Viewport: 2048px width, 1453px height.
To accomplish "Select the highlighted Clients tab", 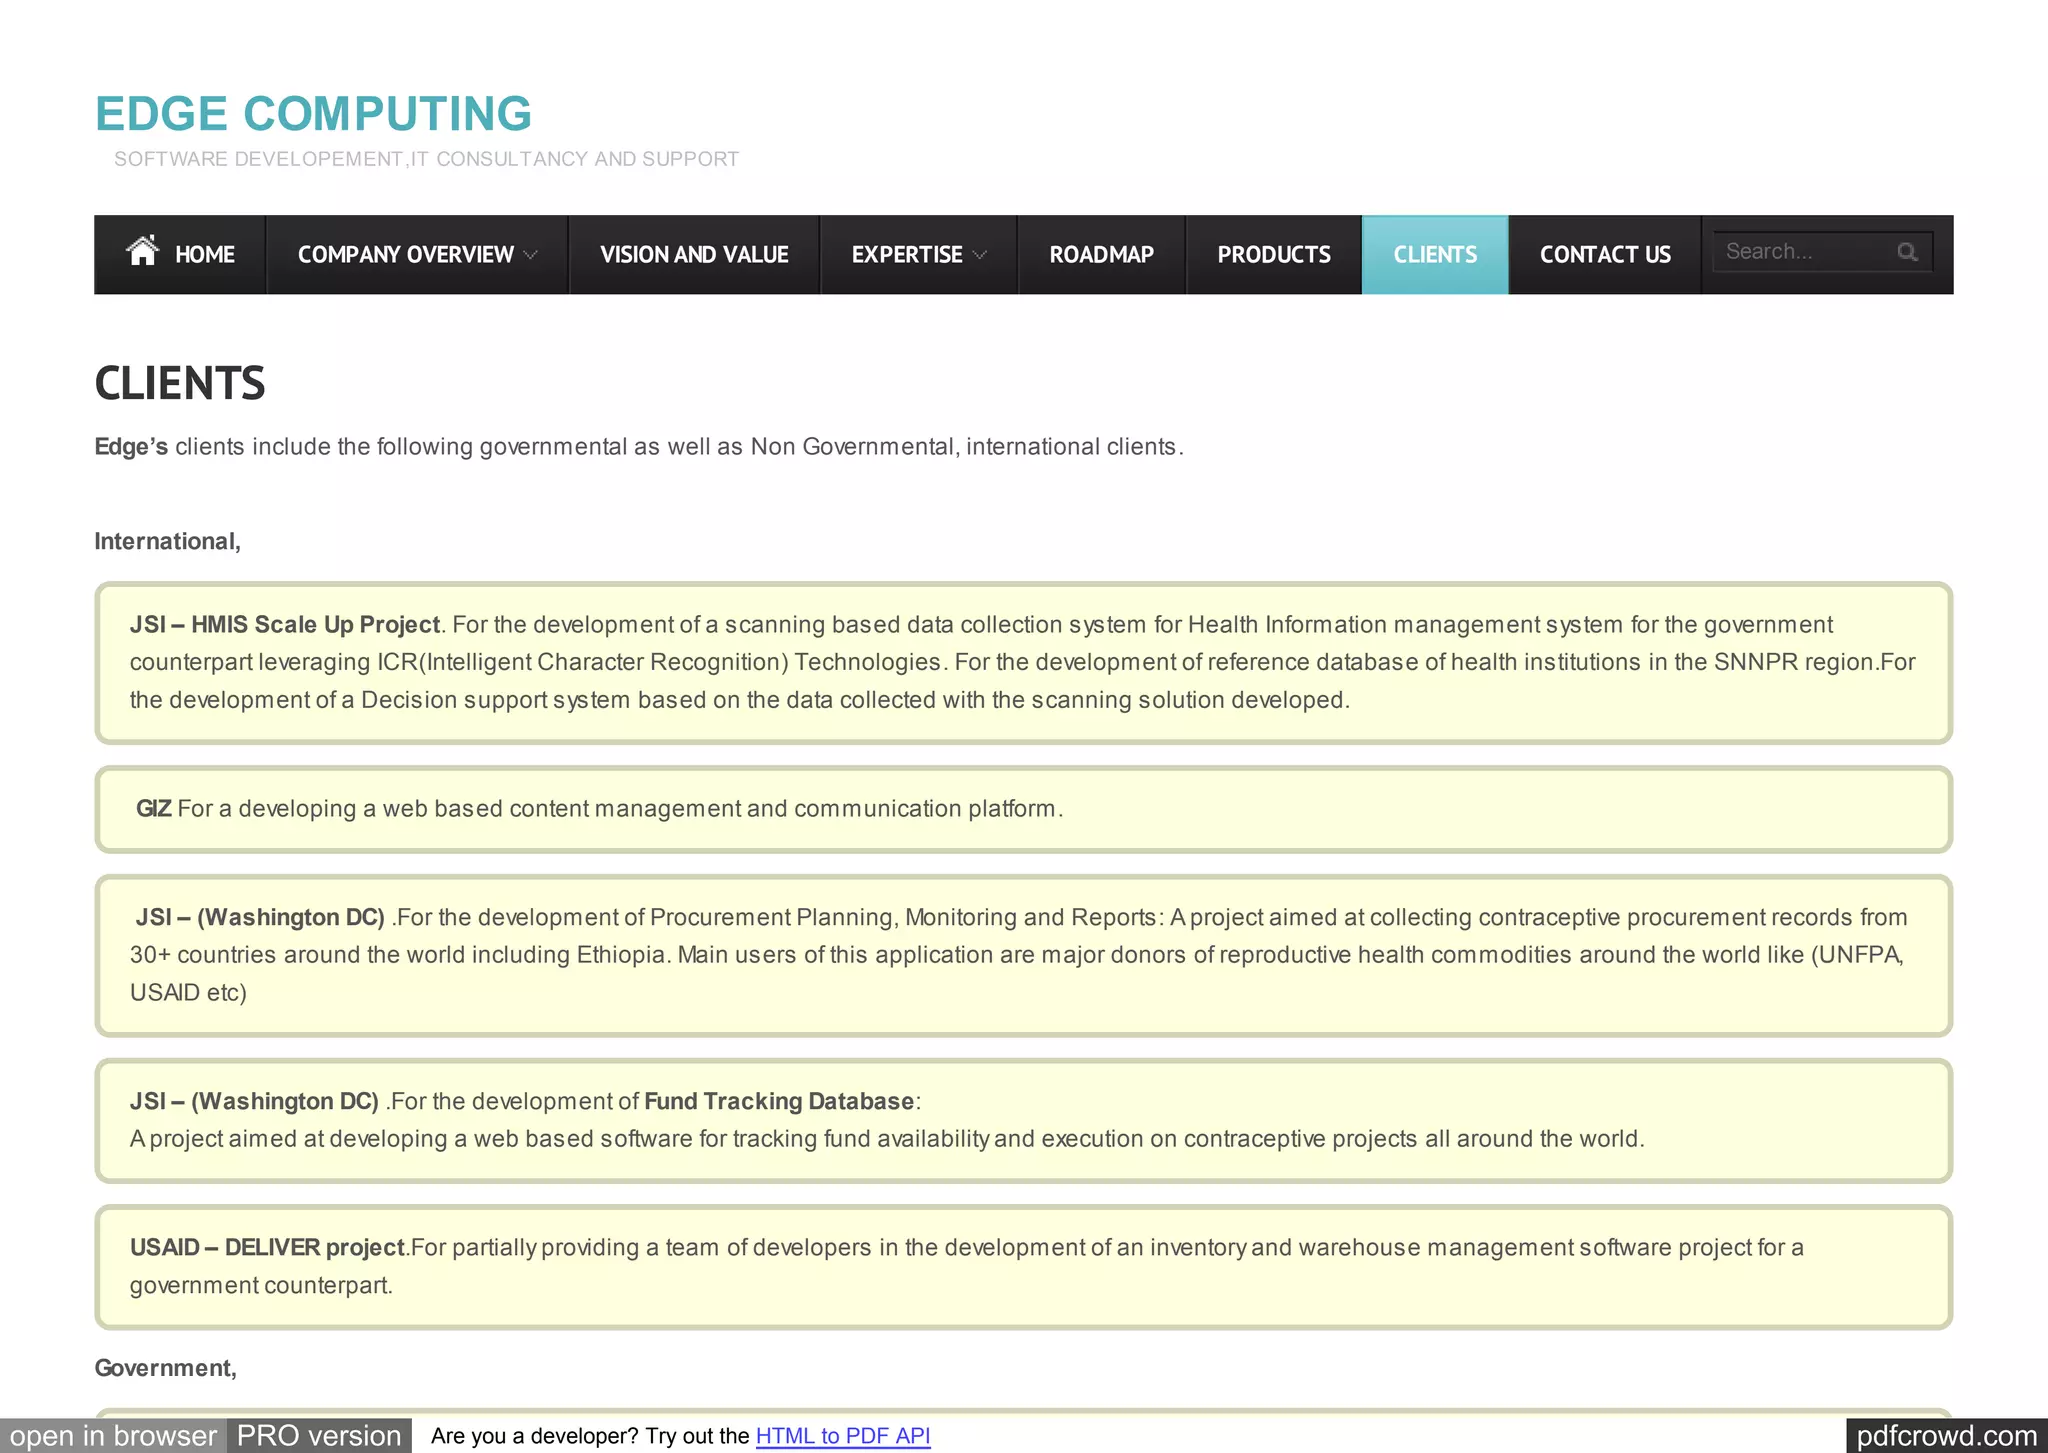I will pyautogui.click(x=1434, y=255).
